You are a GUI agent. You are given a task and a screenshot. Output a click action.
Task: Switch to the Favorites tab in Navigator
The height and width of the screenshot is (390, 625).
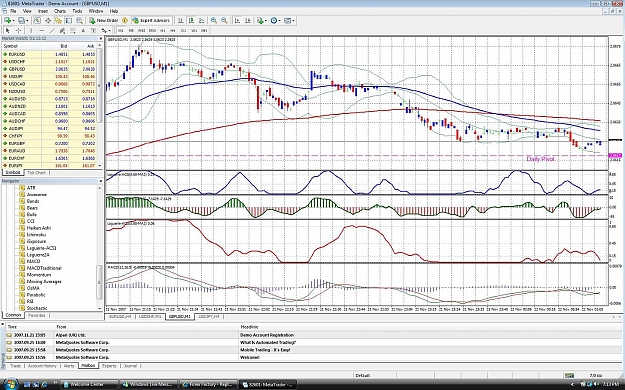tap(36, 315)
